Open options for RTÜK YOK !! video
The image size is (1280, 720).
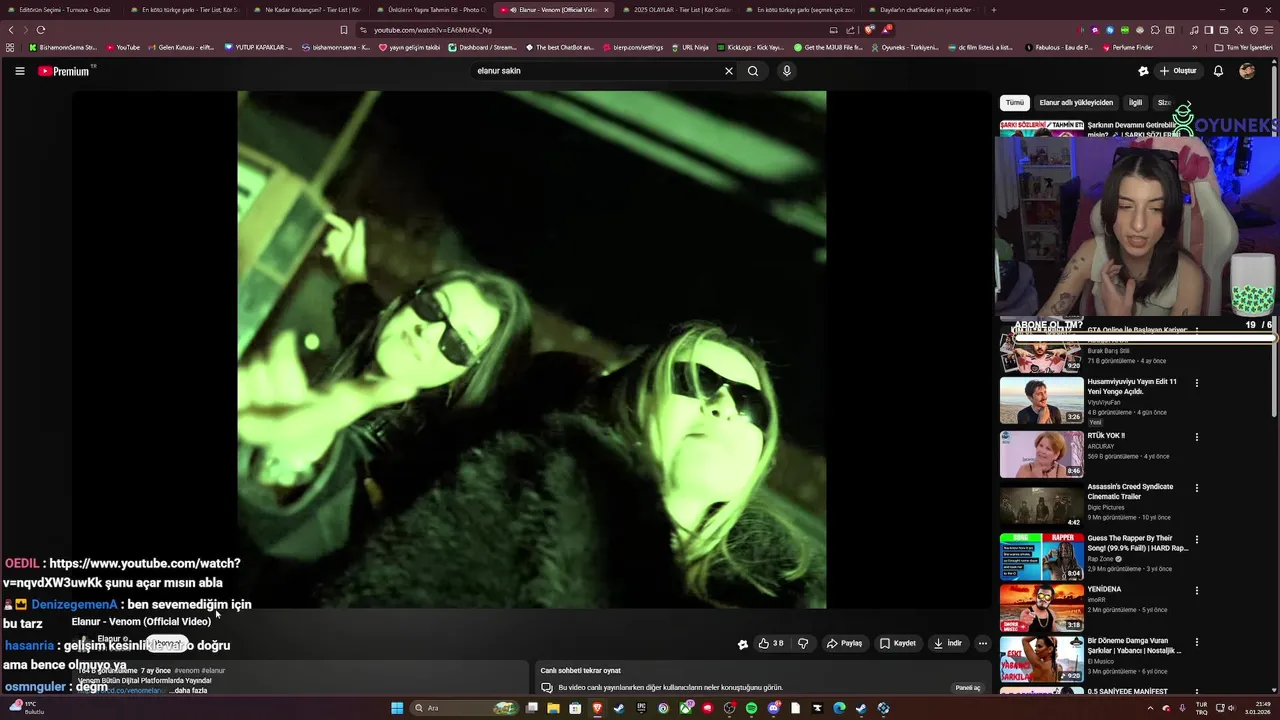click(x=1196, y=437)
